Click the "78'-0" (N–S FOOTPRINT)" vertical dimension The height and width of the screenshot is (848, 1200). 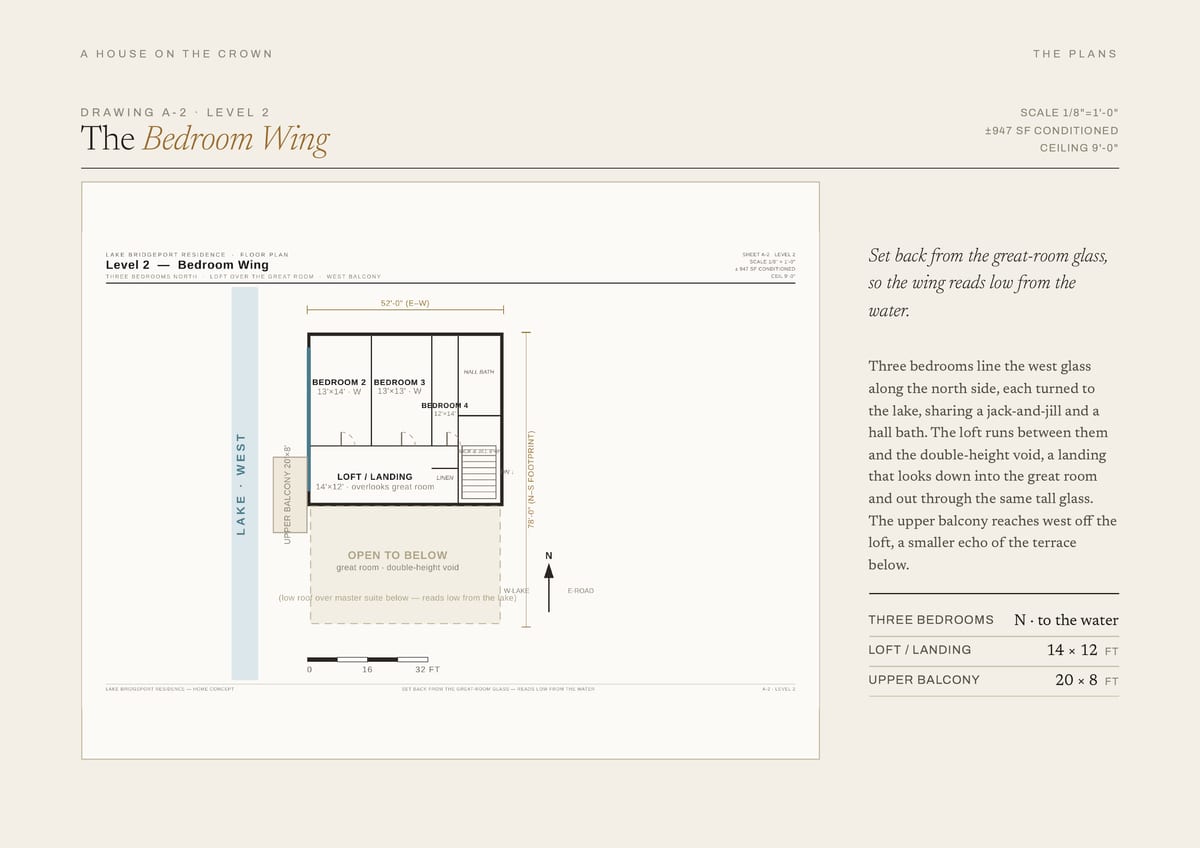[x=532, y=479]
